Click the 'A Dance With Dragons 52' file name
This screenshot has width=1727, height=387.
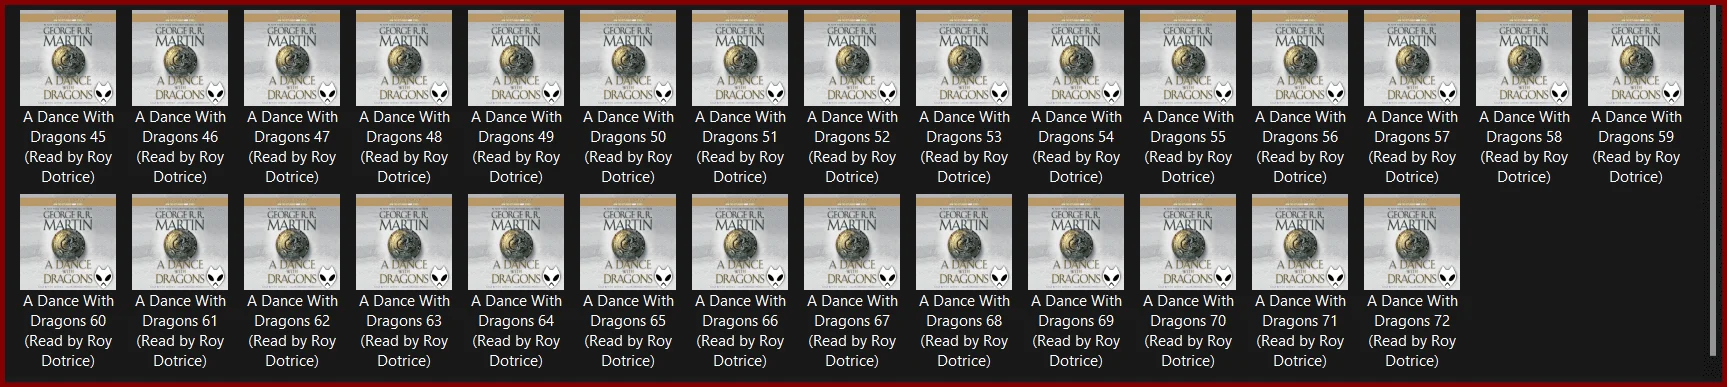(x=852, y=147)
